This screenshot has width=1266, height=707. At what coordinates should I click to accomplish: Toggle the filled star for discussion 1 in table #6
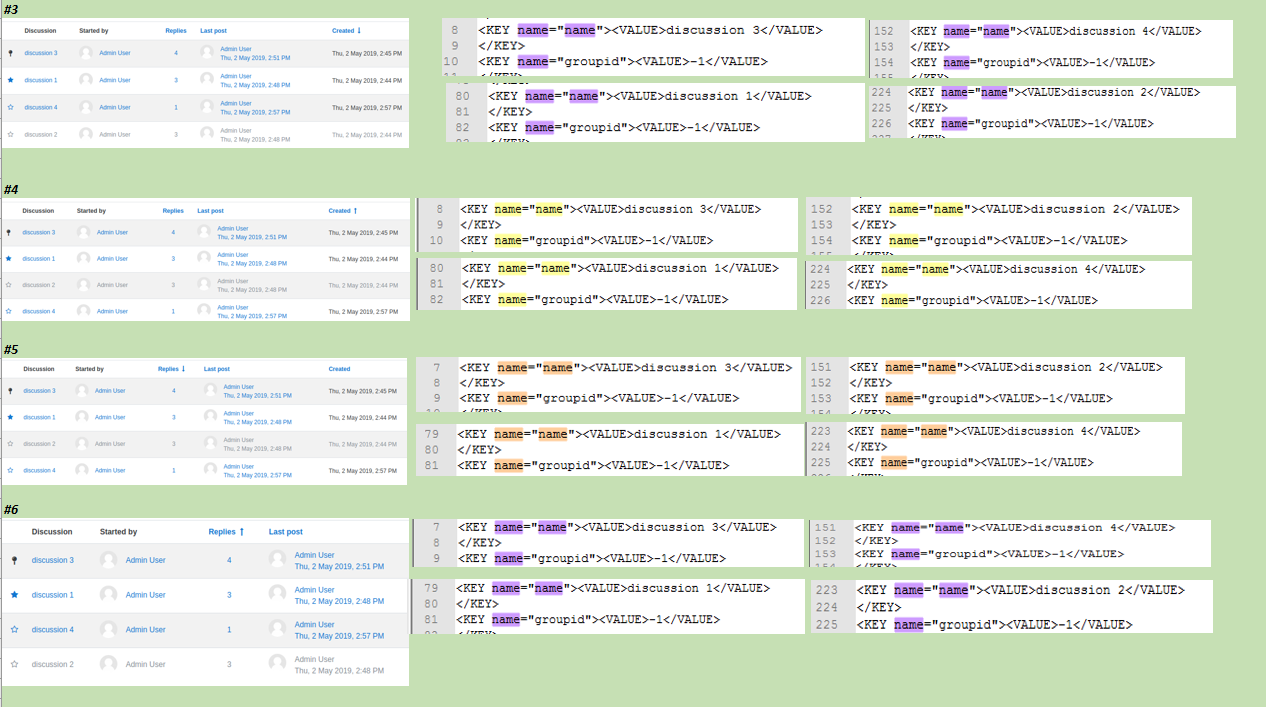coord(14,595)
